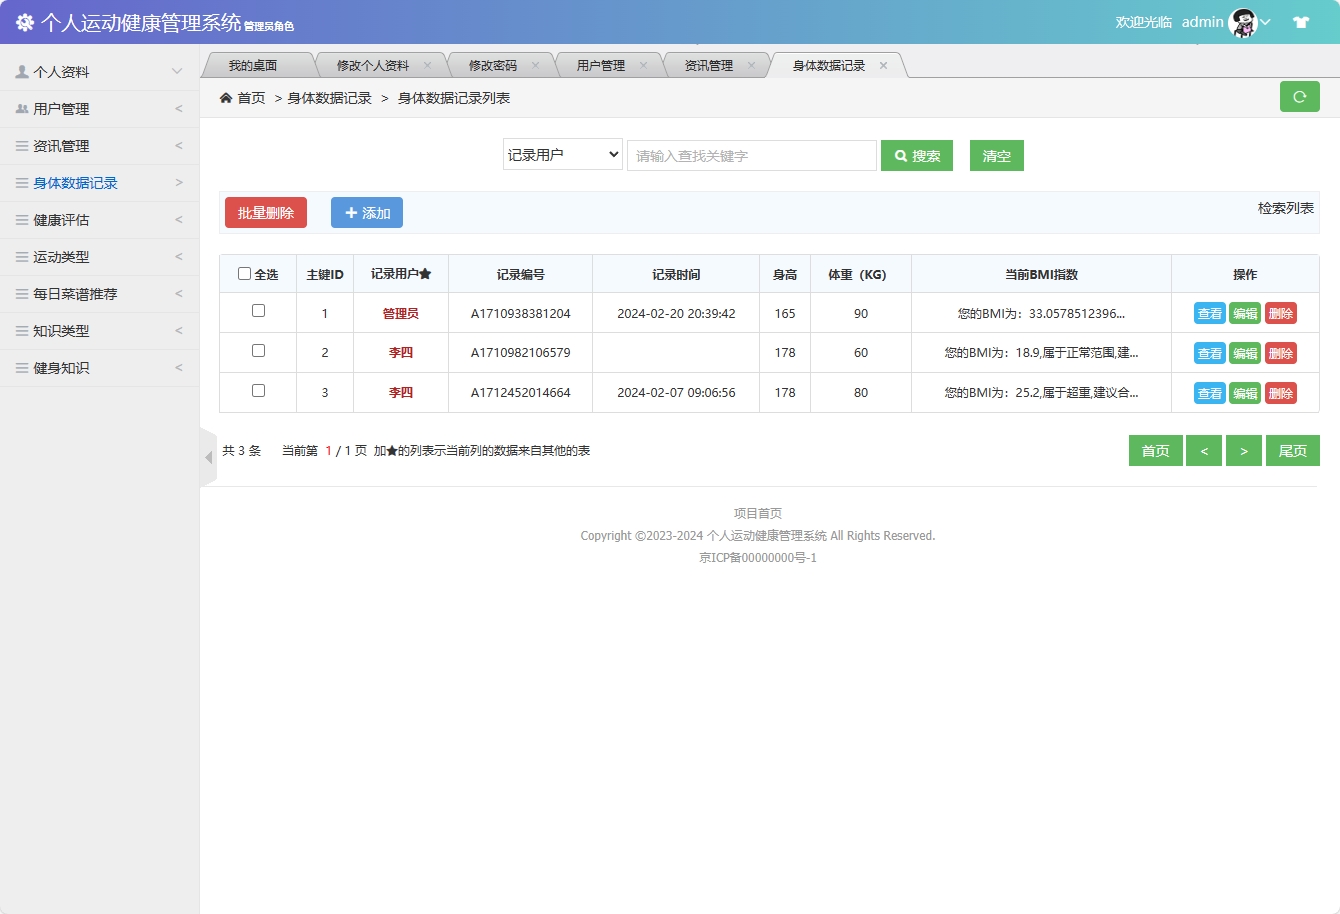
Task: Check the 全选 select-all checkbox
Action: click(245, 273)
